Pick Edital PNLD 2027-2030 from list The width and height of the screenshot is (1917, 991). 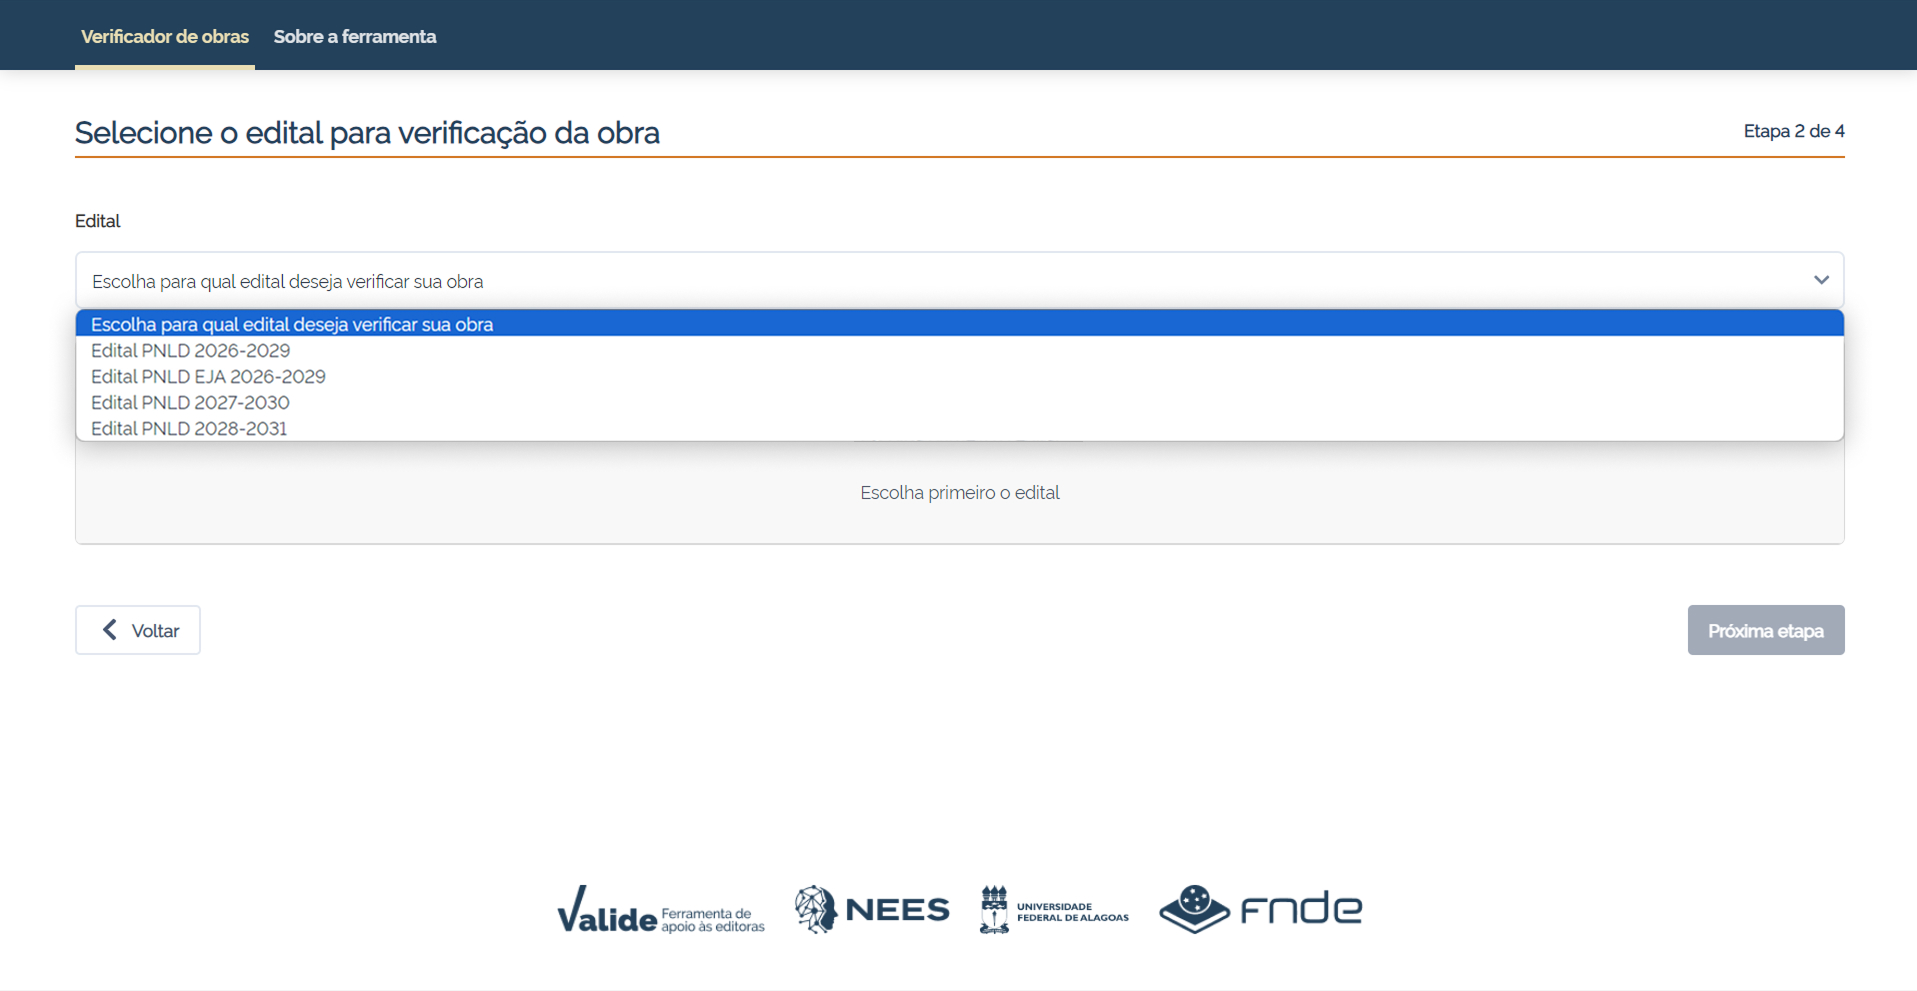[959, 402]
